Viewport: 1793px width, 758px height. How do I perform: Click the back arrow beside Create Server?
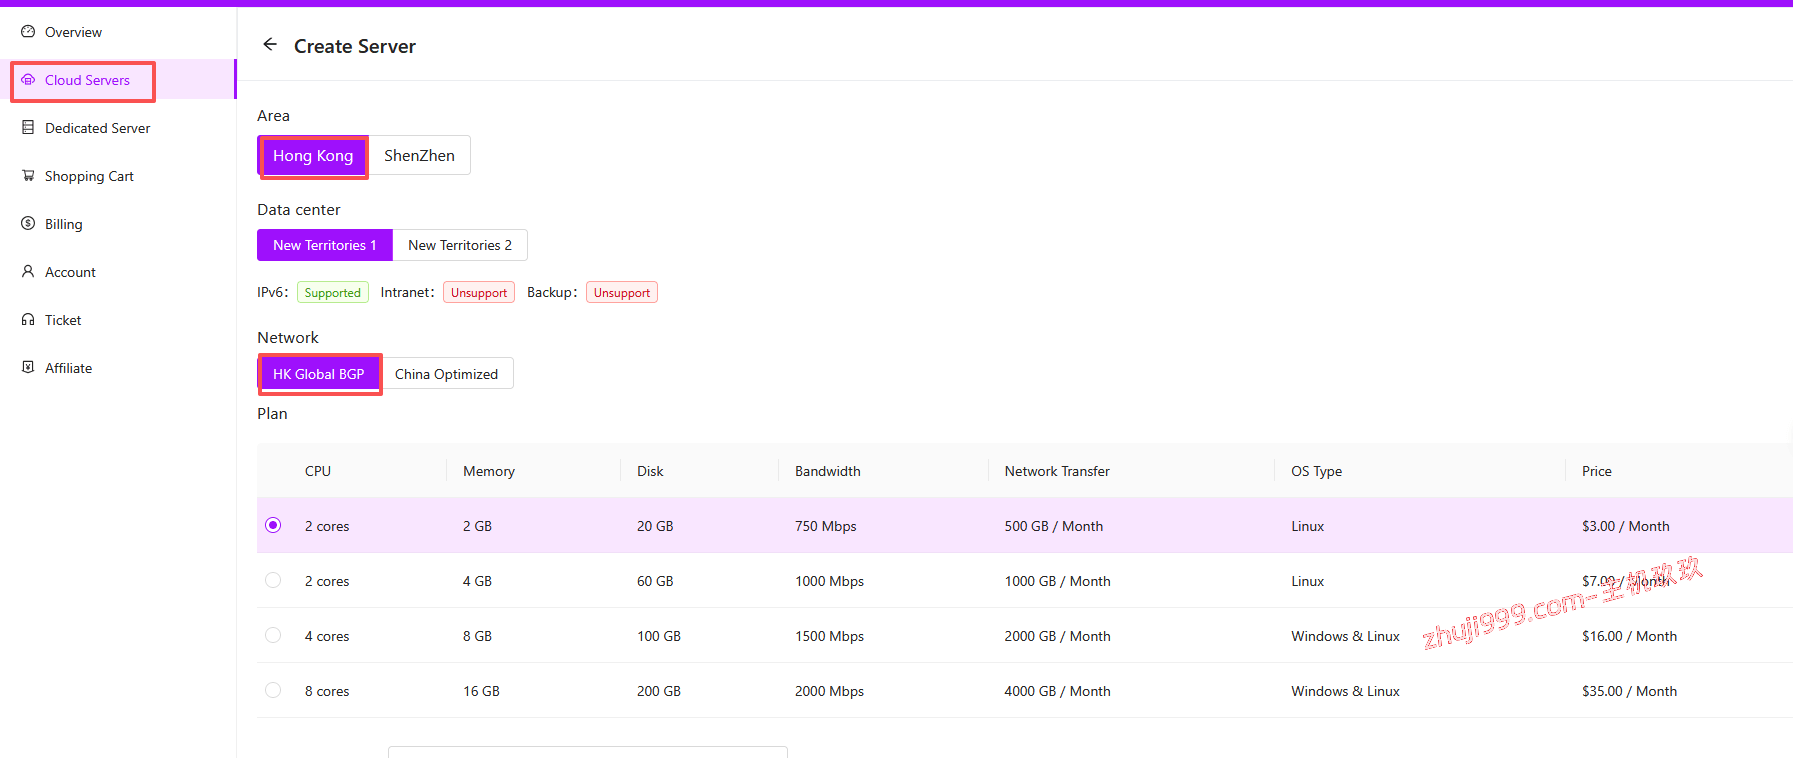270,45
